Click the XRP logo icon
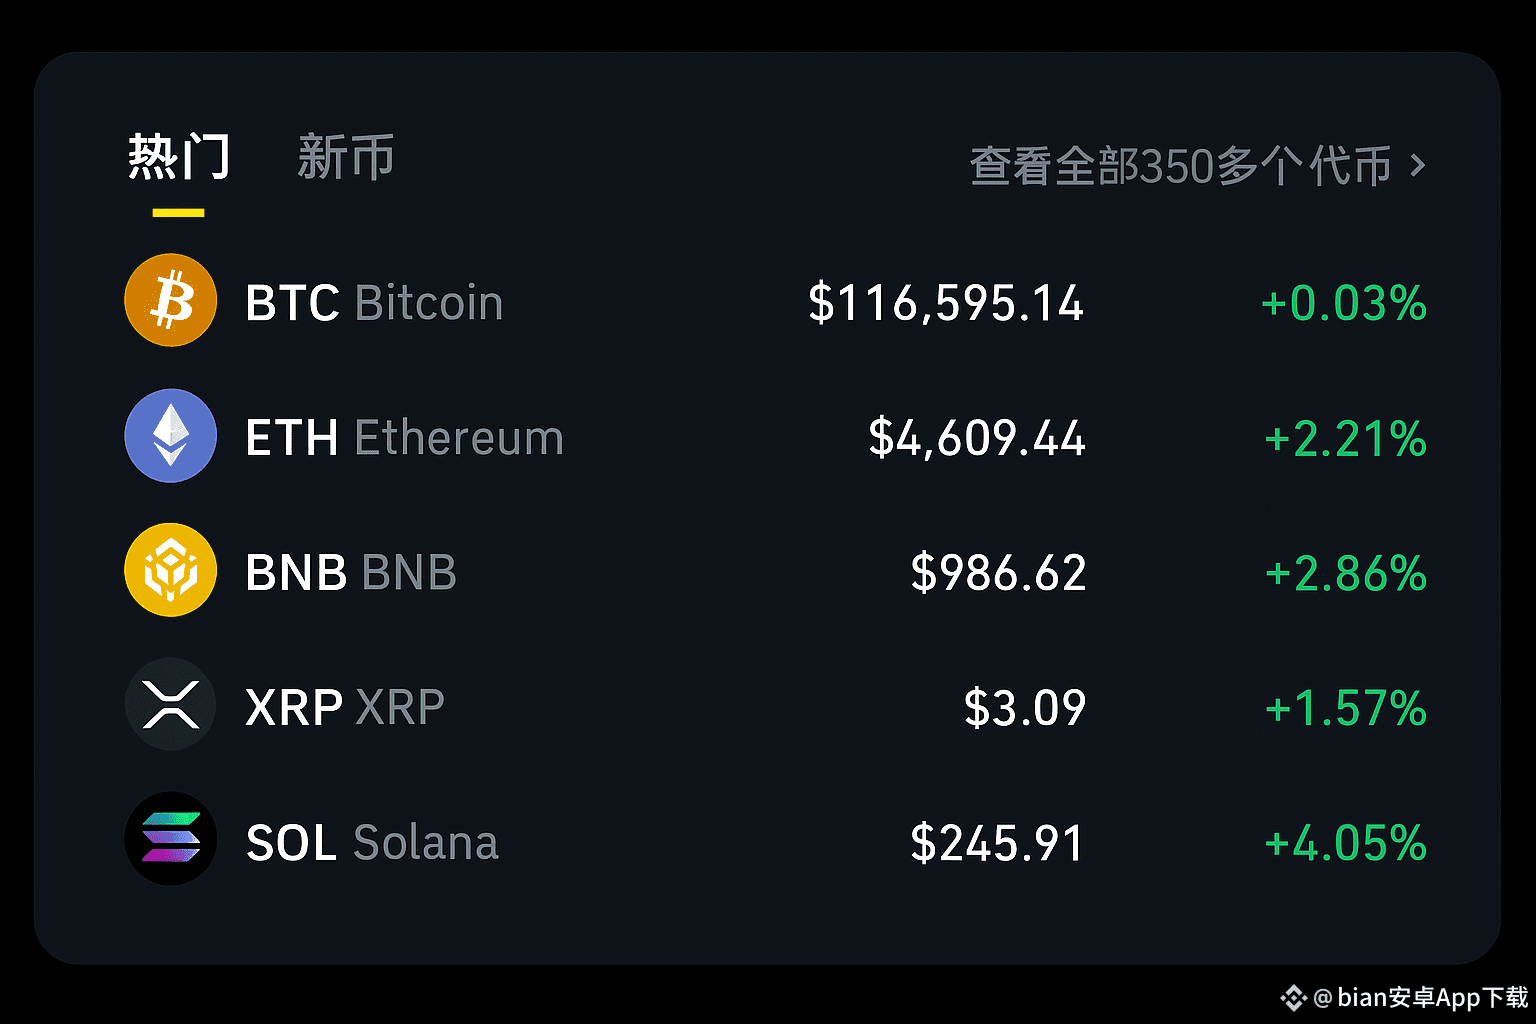This screenshot has width=1536, height=1024. (171, 704)
